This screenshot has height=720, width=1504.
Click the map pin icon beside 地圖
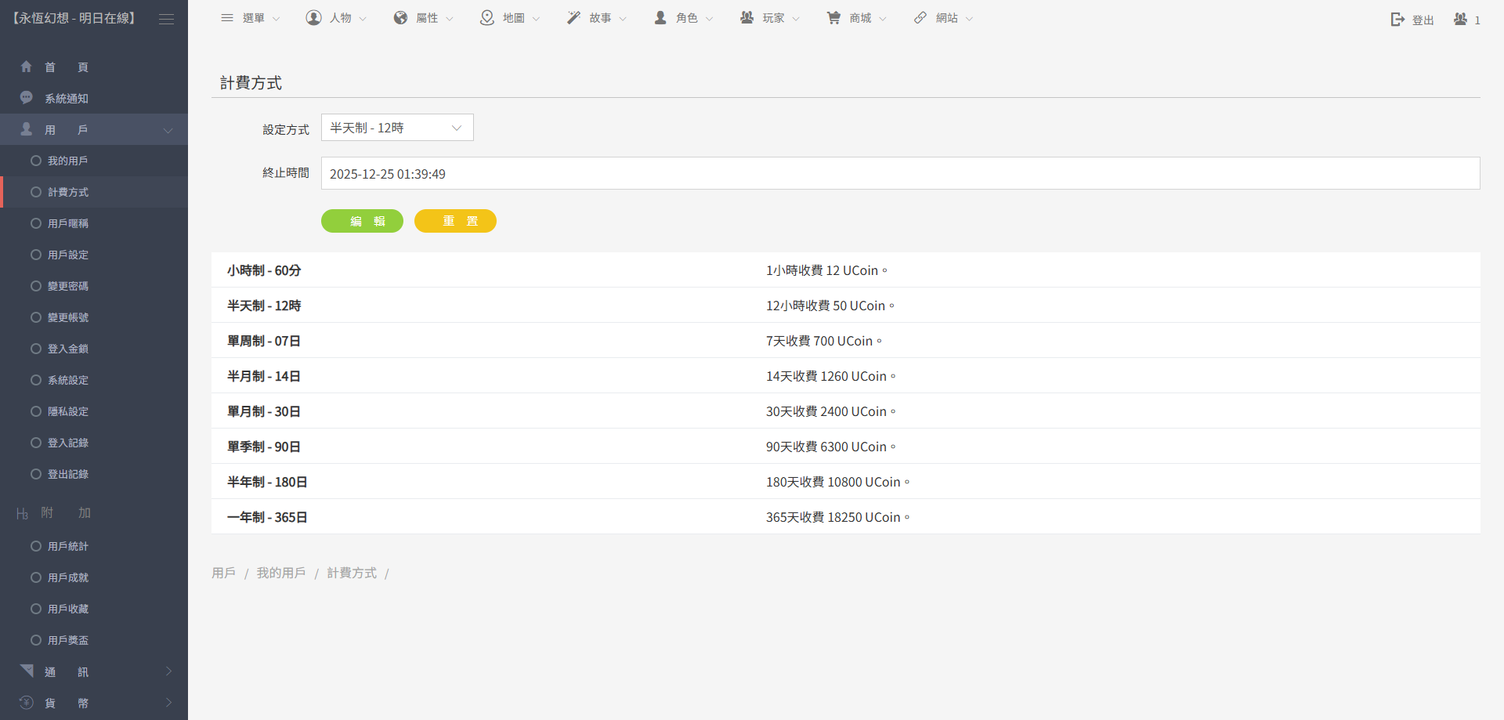(487, 18)
